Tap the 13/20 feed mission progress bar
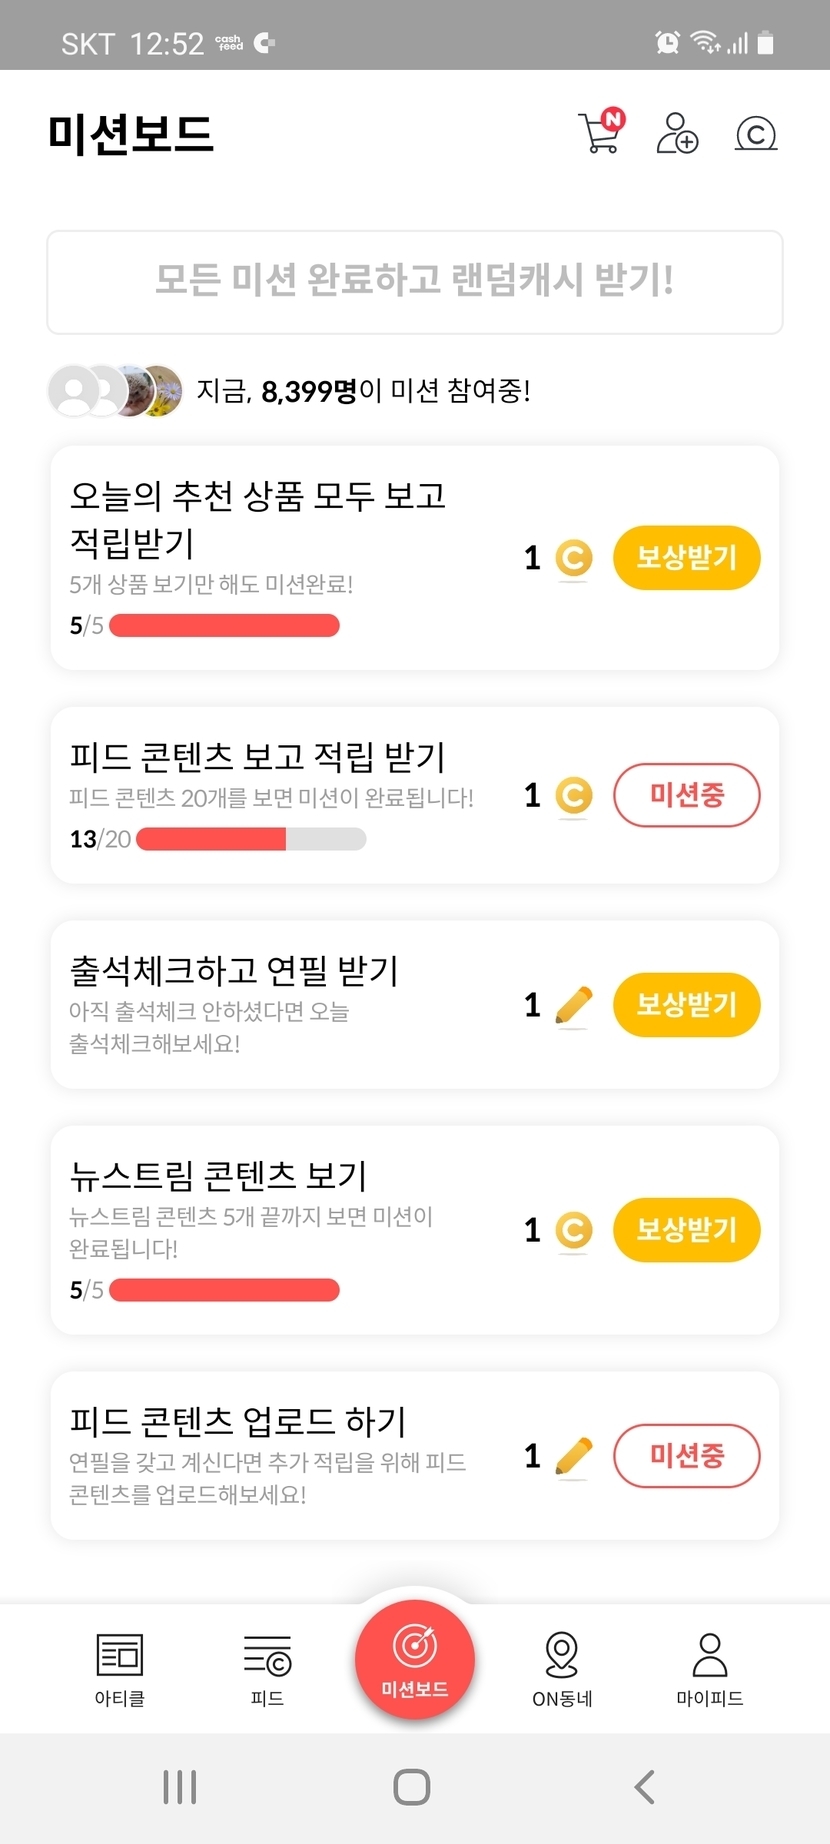The image size is (830, 1844). 251,839
